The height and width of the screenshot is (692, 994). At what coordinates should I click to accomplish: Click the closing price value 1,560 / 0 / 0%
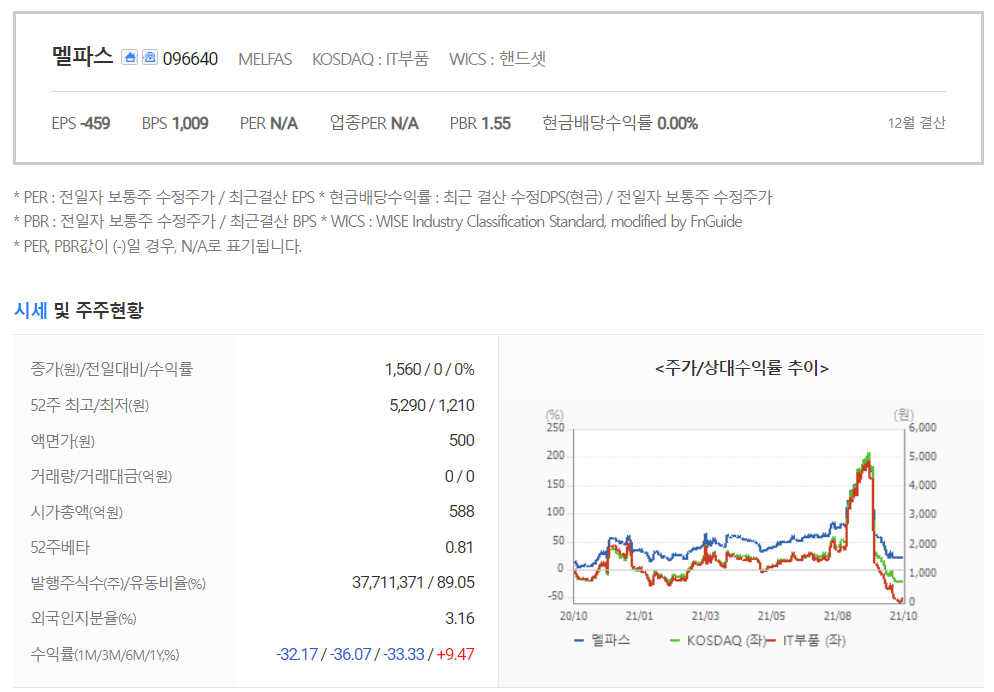point(429,369)
